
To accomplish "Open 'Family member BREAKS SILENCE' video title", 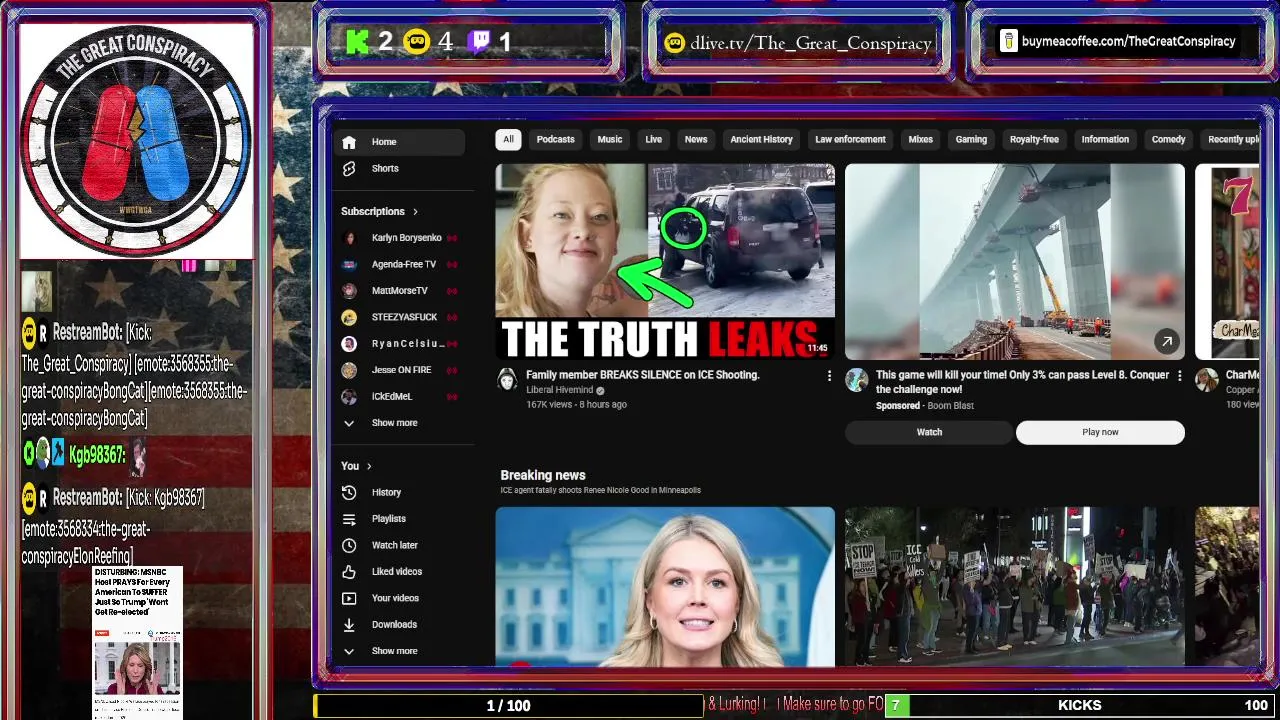I will coord(643,375).
